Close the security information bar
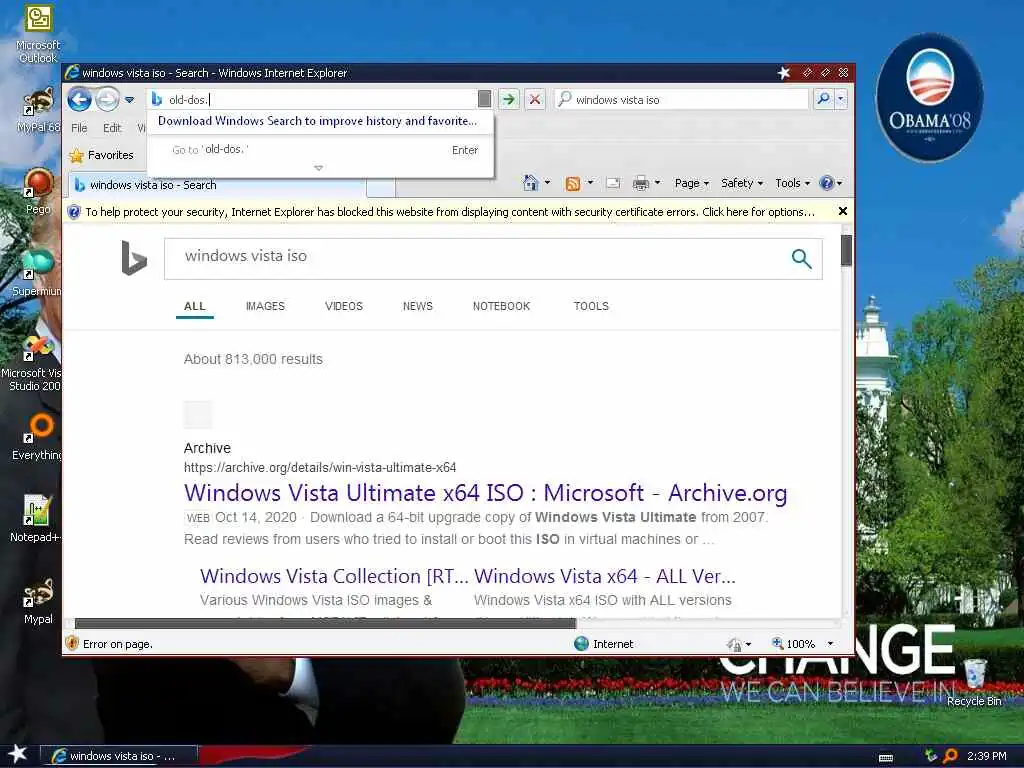The width and height of the screenshot is (1024, 768). coord(842,211)
